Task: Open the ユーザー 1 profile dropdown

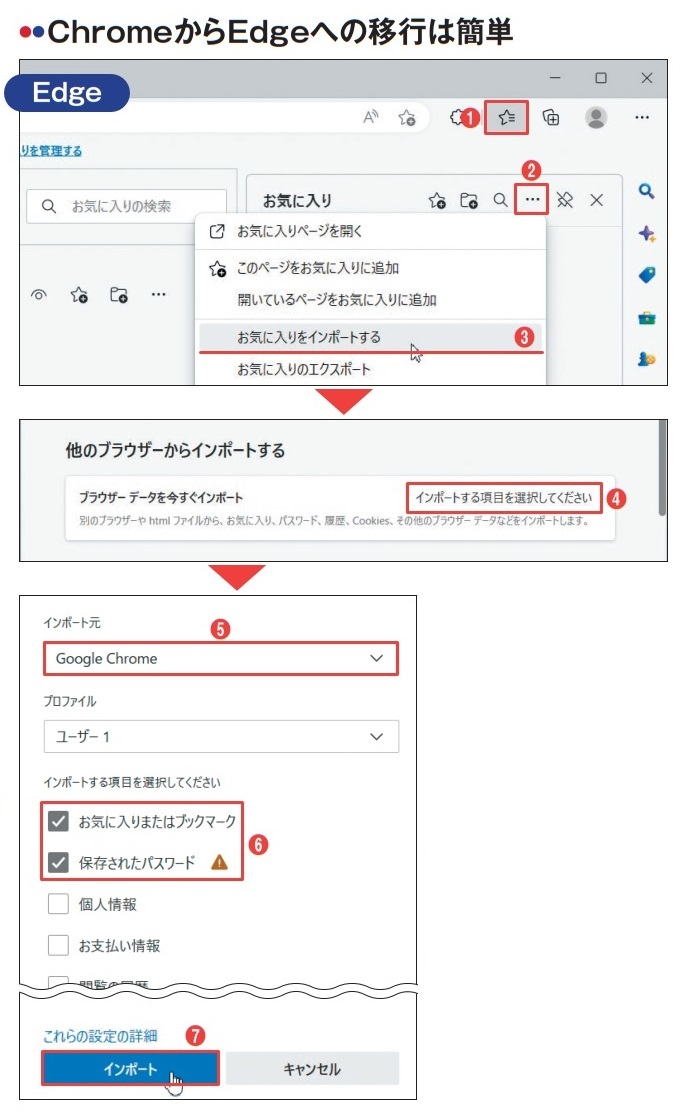Action: (221, 737)
